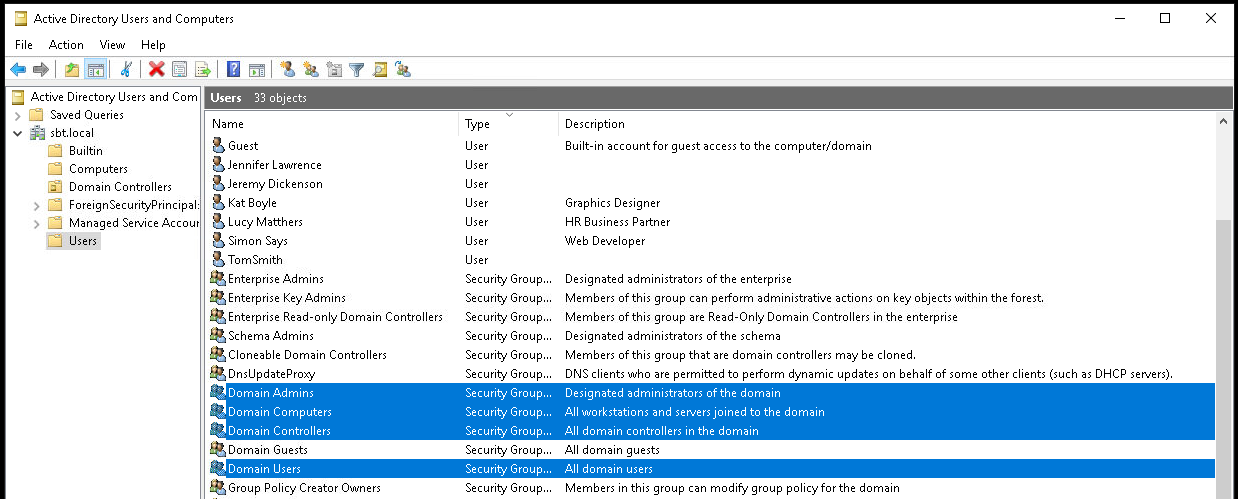
Task: Create a new organizational unit icon
Action: pos(334,69)
